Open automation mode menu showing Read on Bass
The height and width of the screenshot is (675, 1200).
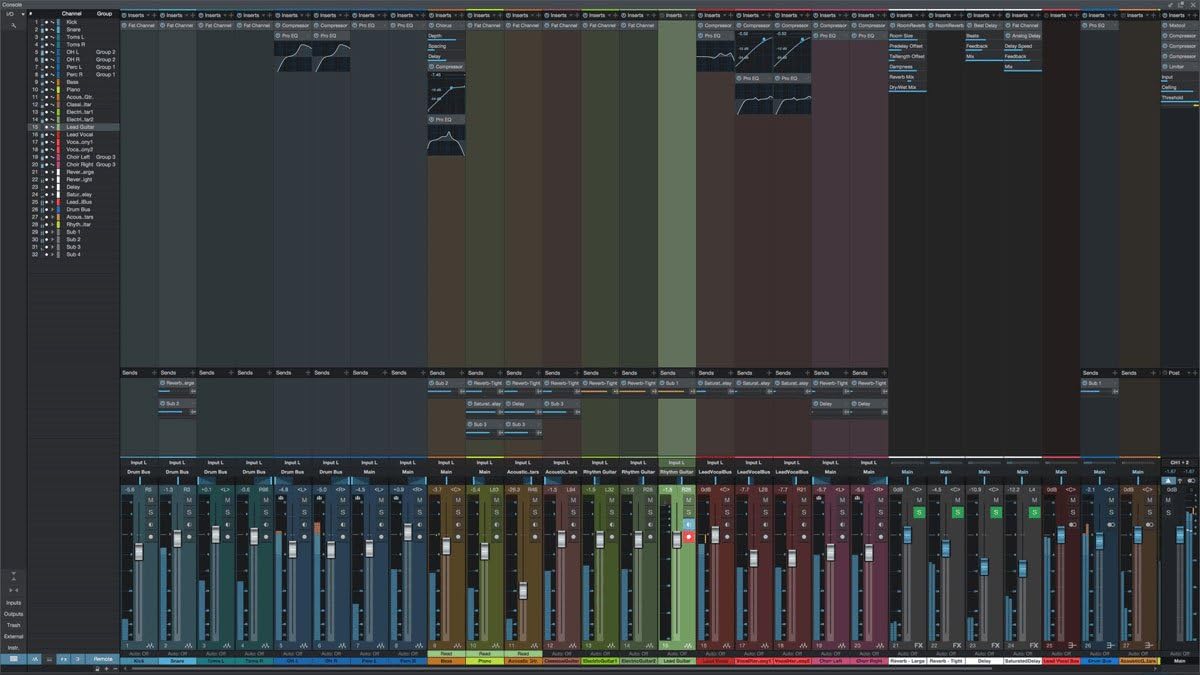pos(446,653)
